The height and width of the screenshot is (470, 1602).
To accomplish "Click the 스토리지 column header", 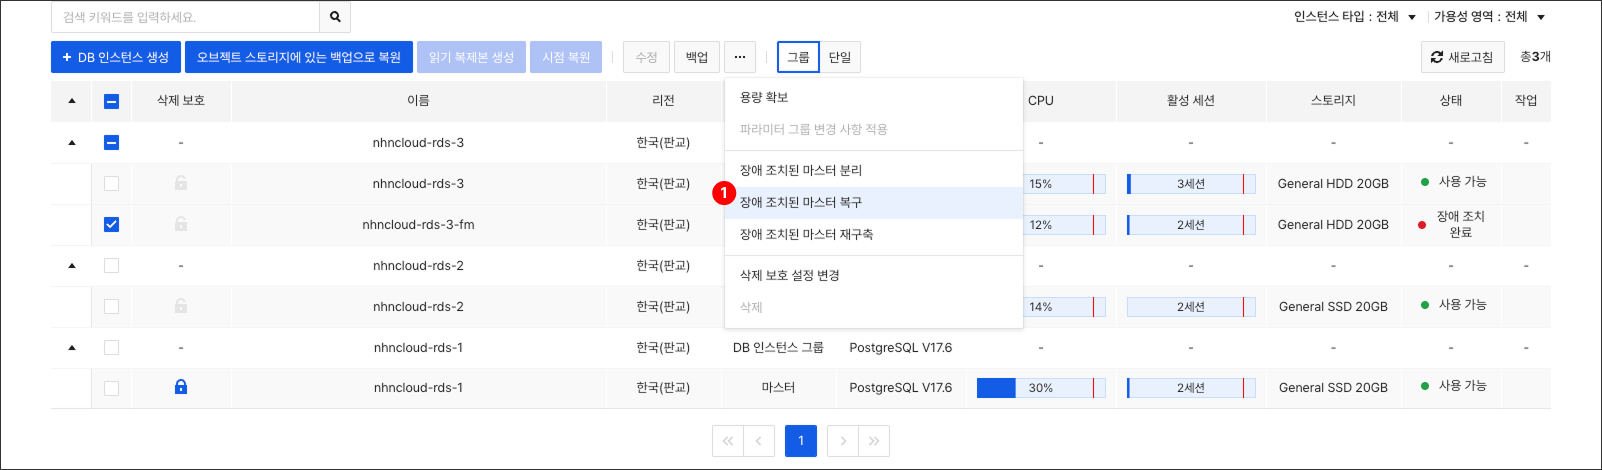I will click(1333, 101).
